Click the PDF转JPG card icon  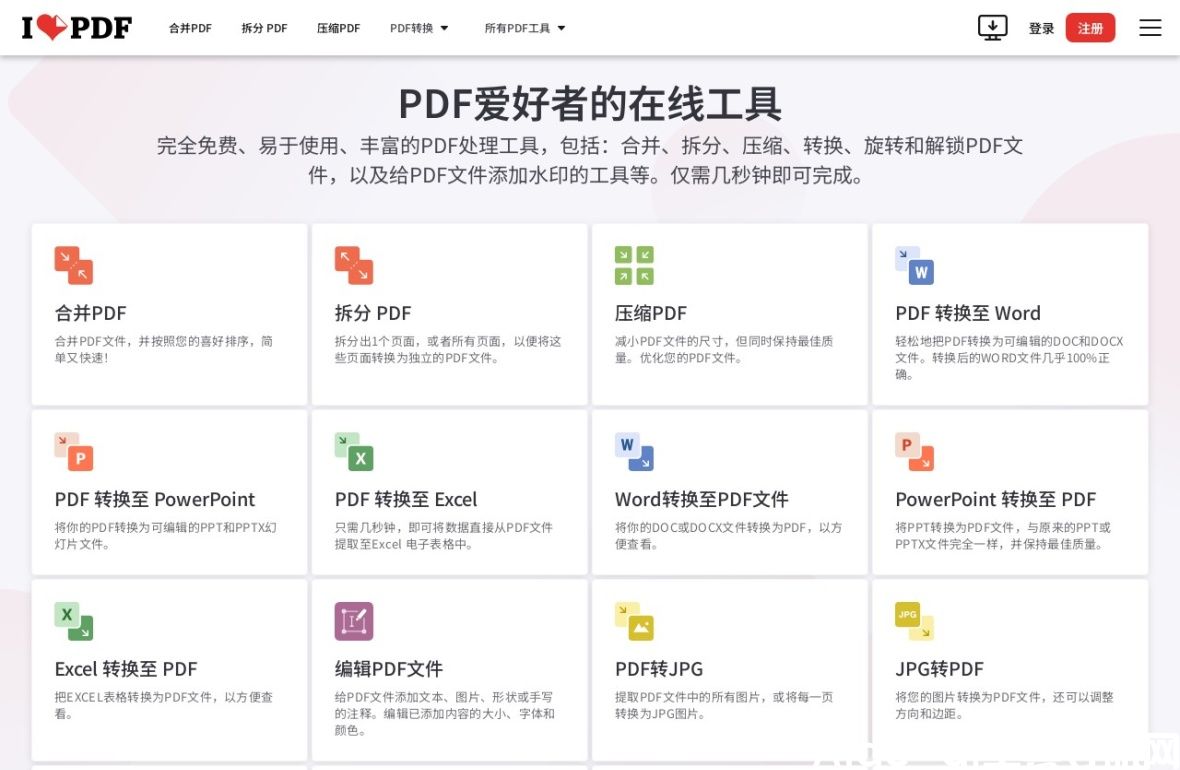[634, 621]
